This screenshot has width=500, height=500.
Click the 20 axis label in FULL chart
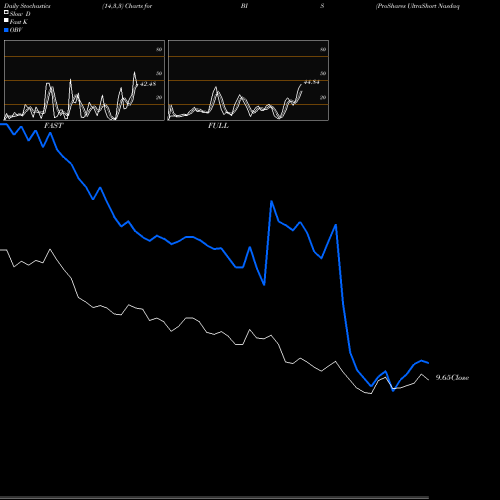pos(323,97)
